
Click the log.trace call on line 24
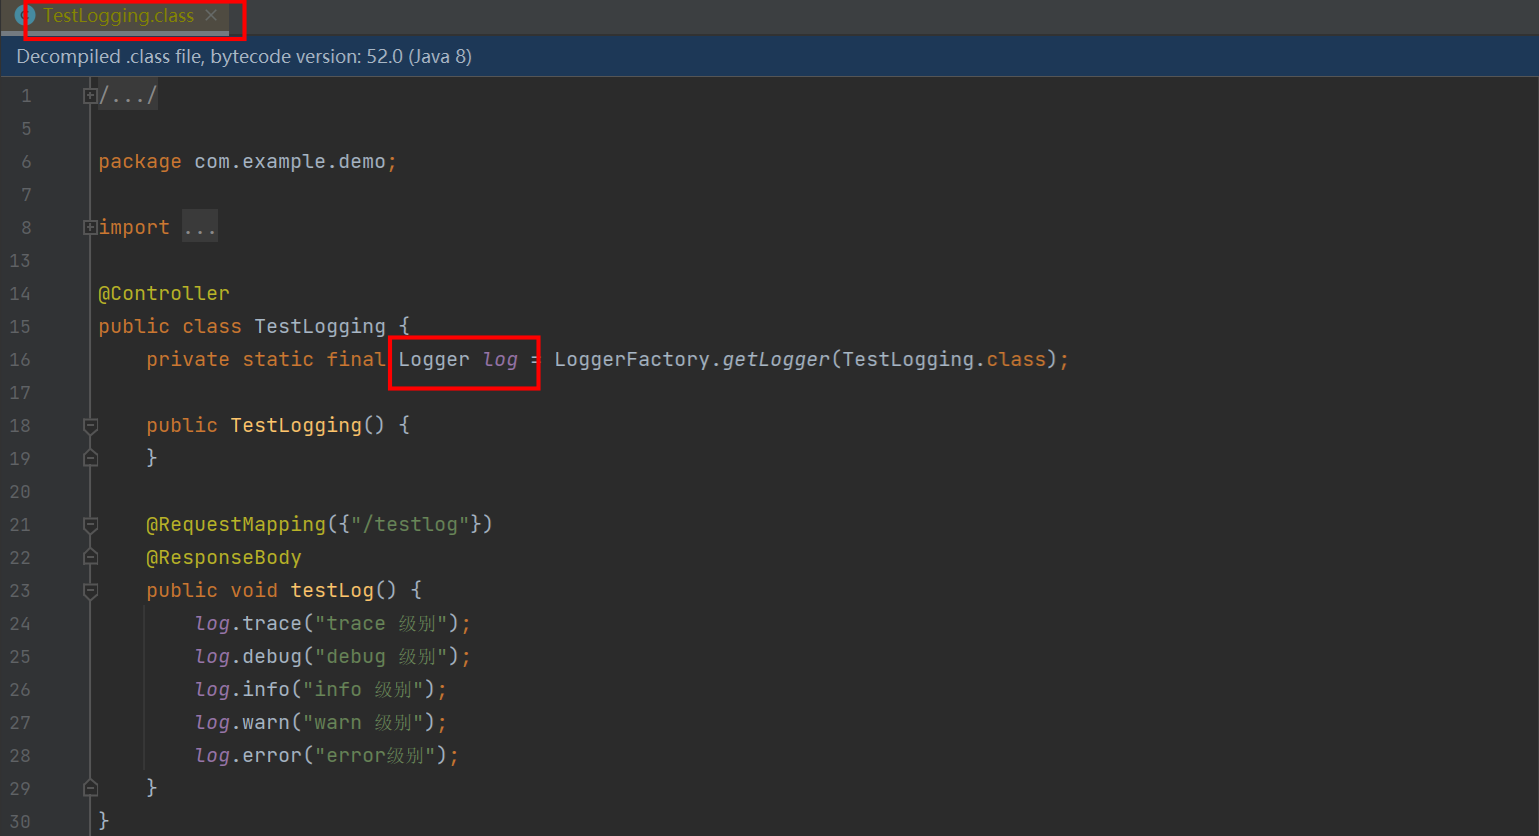pos(332,624)
